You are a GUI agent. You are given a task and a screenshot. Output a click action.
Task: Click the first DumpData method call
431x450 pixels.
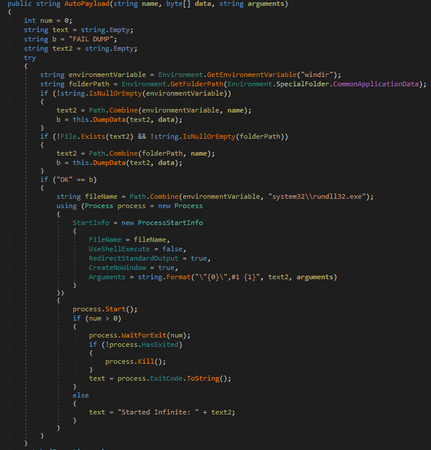pos(109,120)
